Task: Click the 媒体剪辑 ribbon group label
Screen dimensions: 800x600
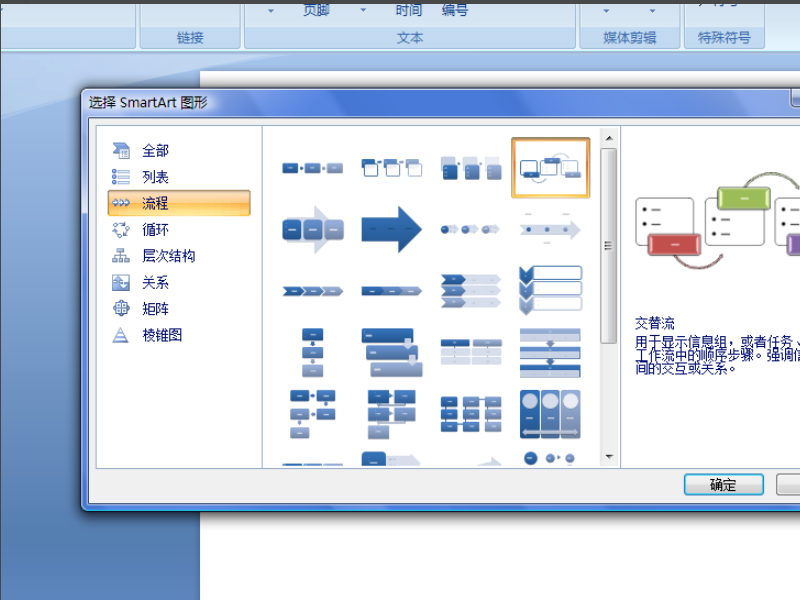Action: 630,38
